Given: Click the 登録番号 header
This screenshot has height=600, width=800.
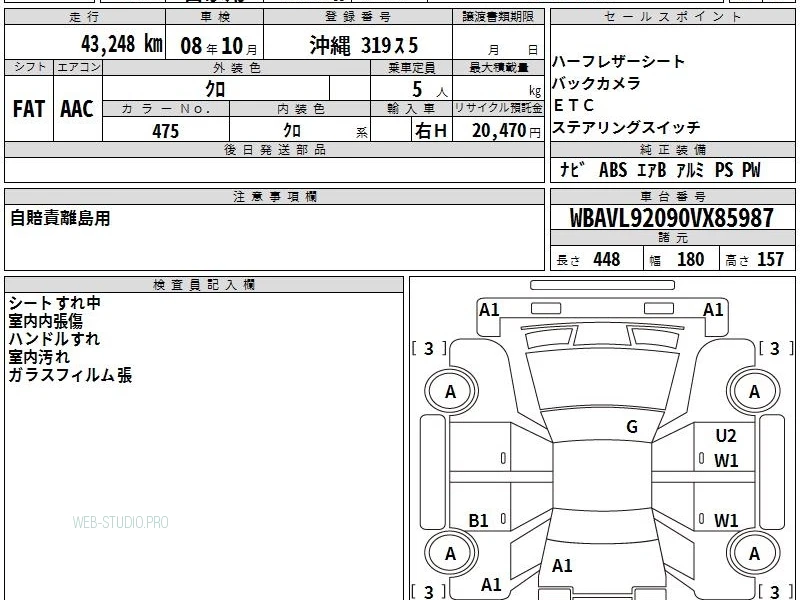Looking at the screenshot, I should coord(358,17).
